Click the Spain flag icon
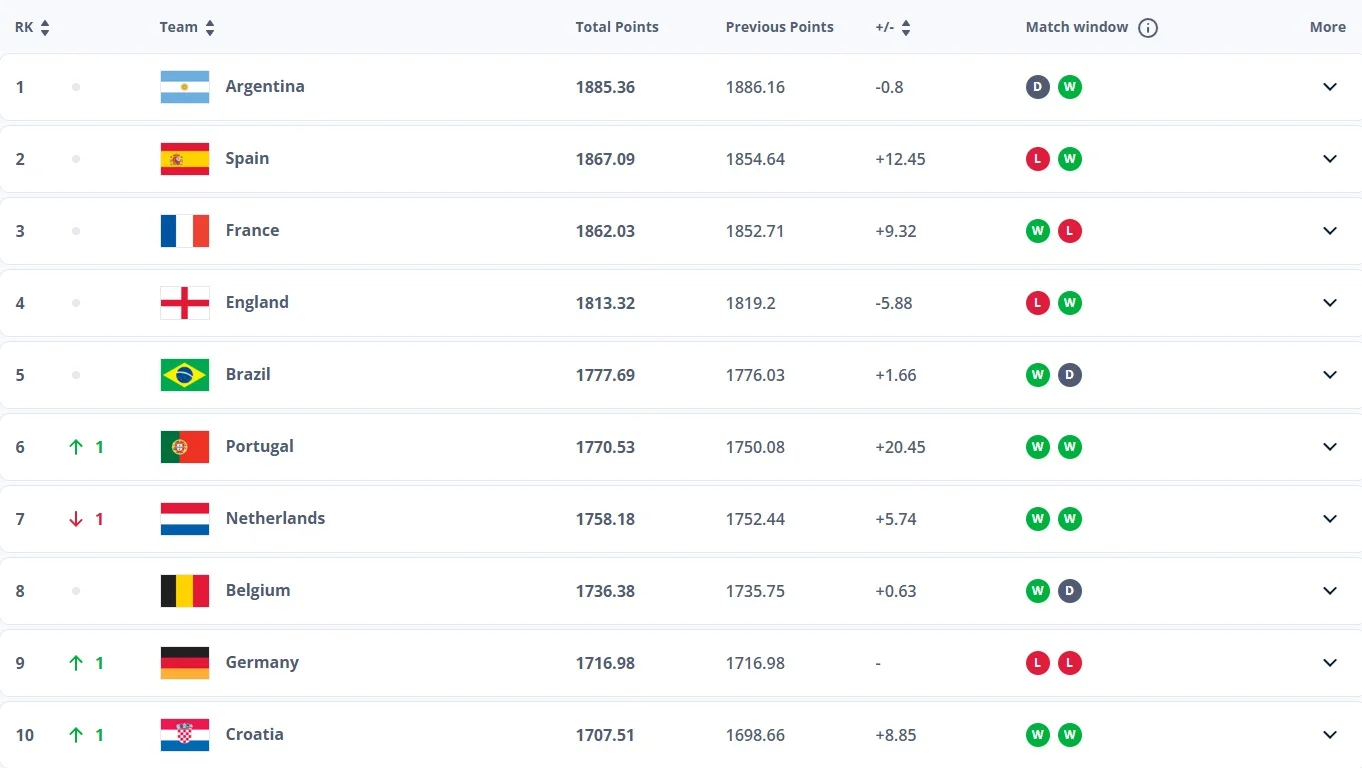This screenshot has height=768, width=1362. 185,159
